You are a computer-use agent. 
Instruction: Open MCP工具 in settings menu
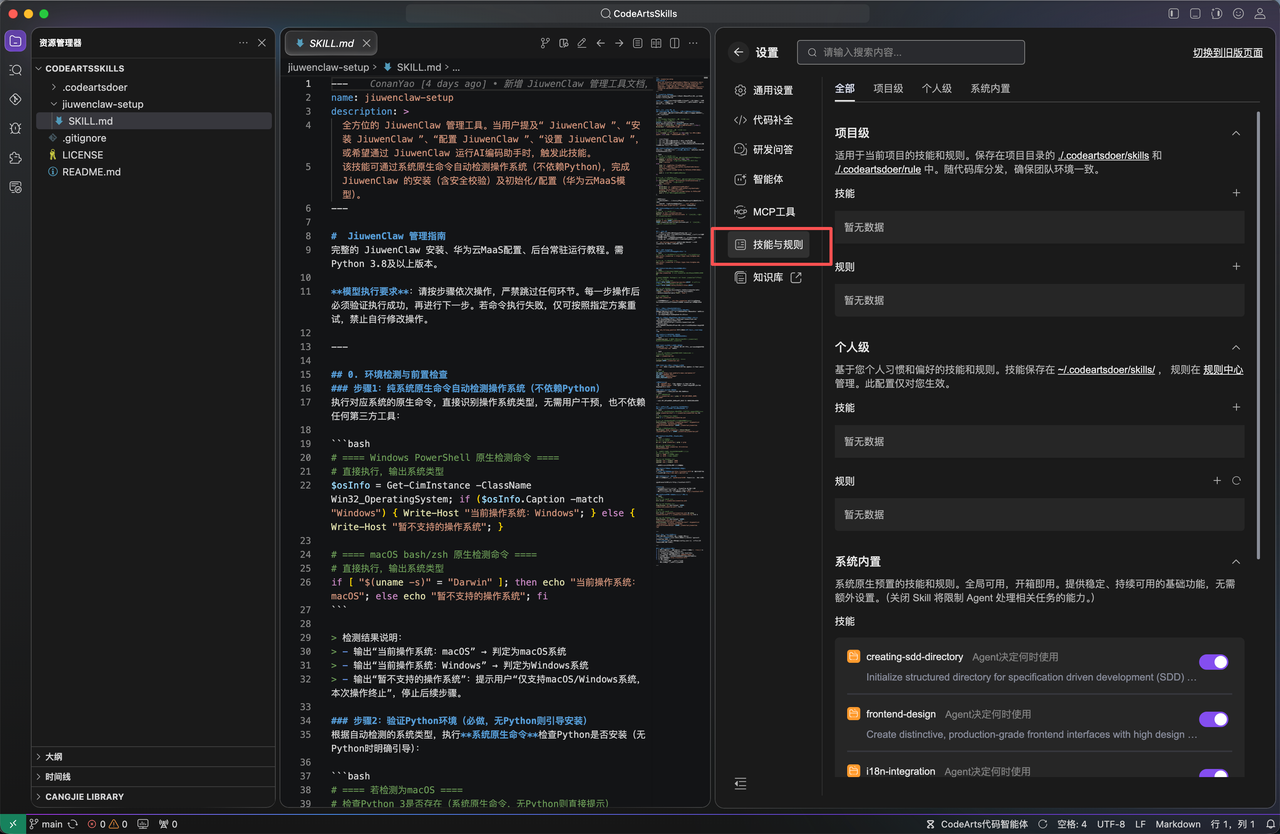(x=766, y=212)
